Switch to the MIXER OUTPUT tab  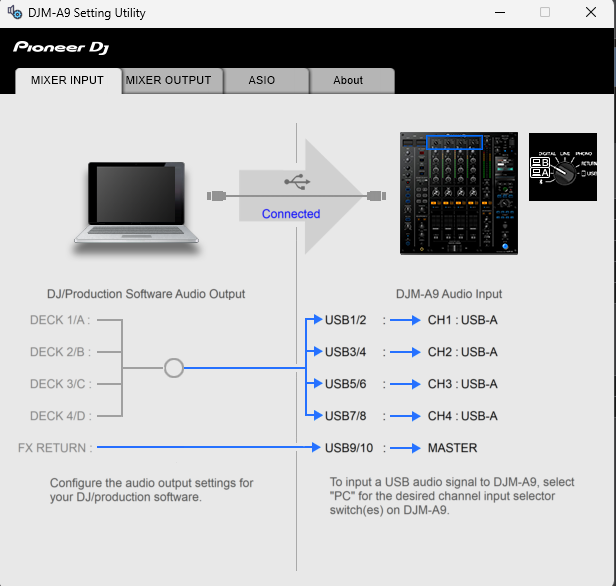(172, 81)
